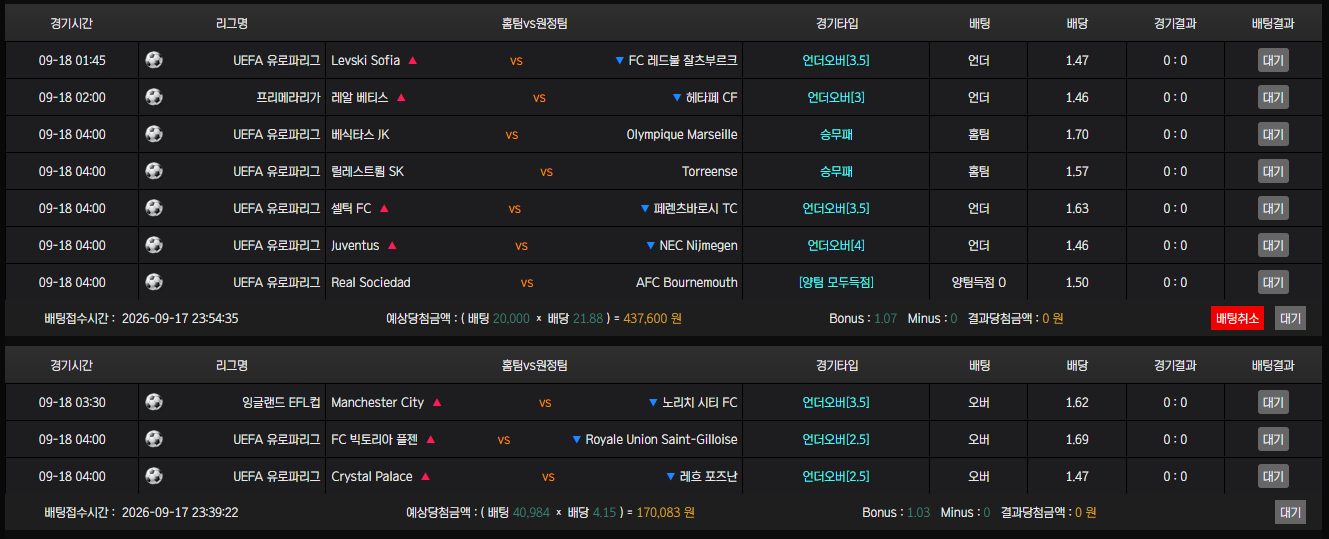
Task: Open the 언더오버[3.5] game type for Levski Sofia
Action: click(x=836, y=60)
